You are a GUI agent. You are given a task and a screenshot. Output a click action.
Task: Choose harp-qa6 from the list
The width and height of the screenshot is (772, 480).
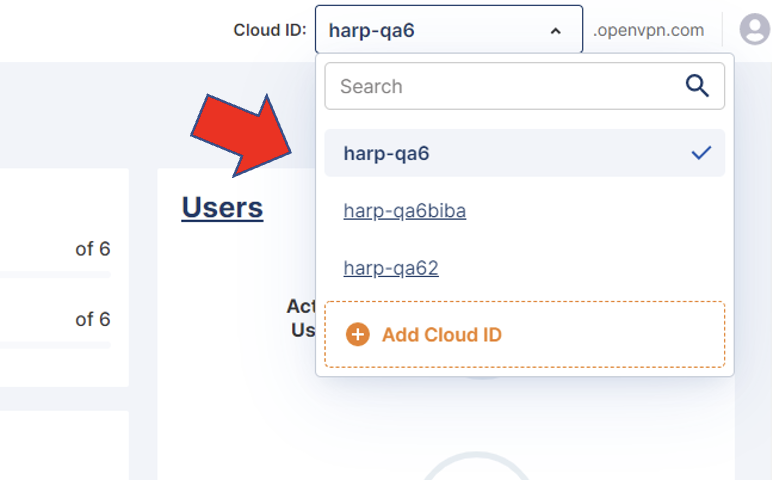524,153
